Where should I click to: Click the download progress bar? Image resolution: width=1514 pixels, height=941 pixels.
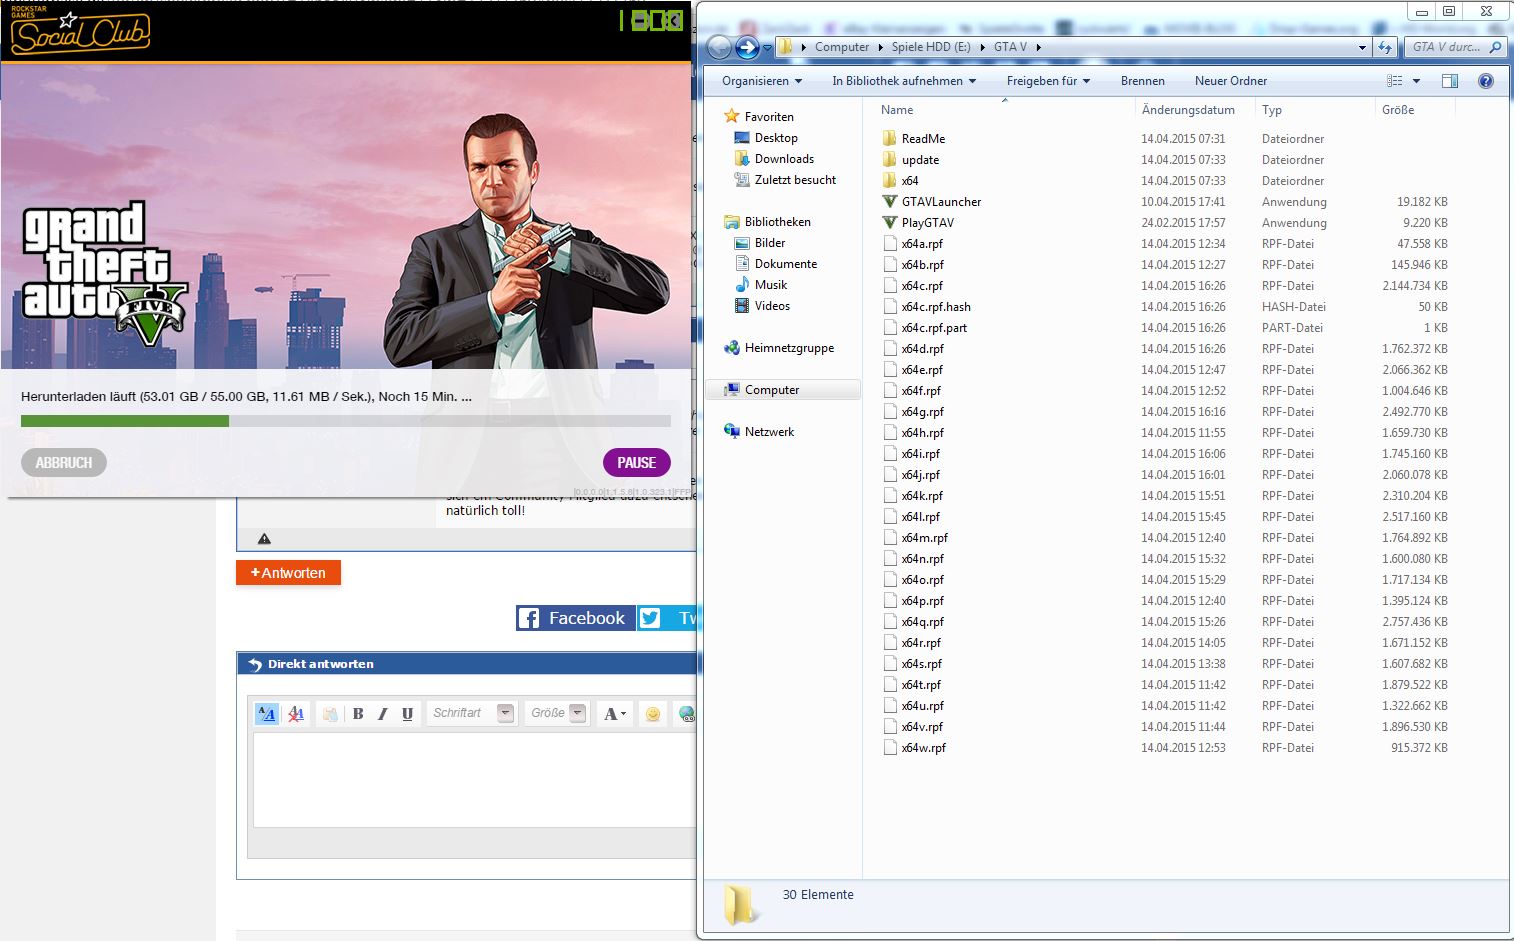[x=345, y=421]
